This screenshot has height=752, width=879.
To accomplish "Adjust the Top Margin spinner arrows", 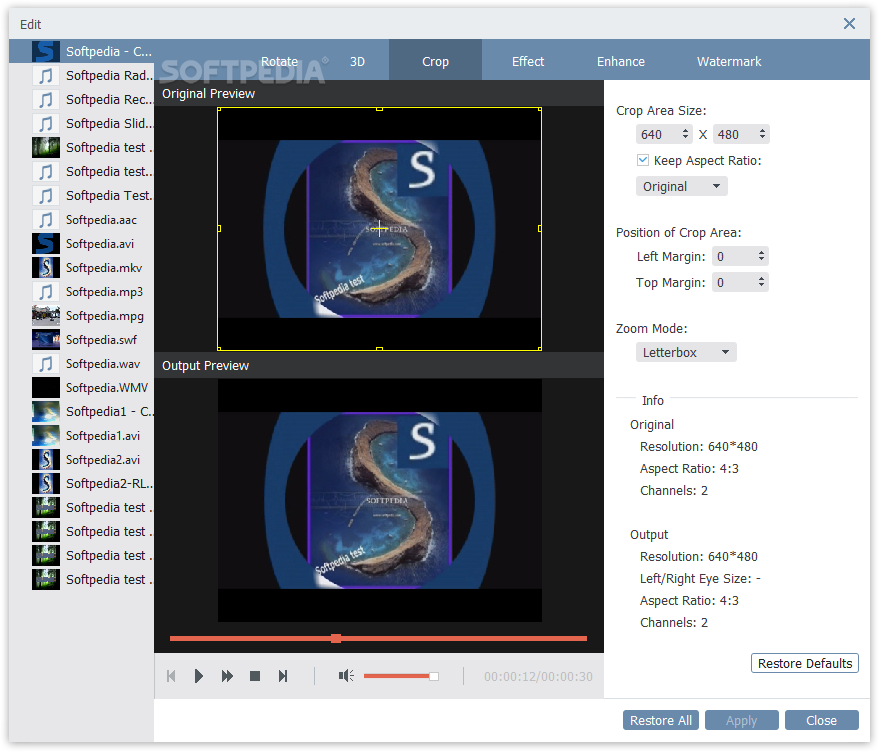I will [761, 282].
